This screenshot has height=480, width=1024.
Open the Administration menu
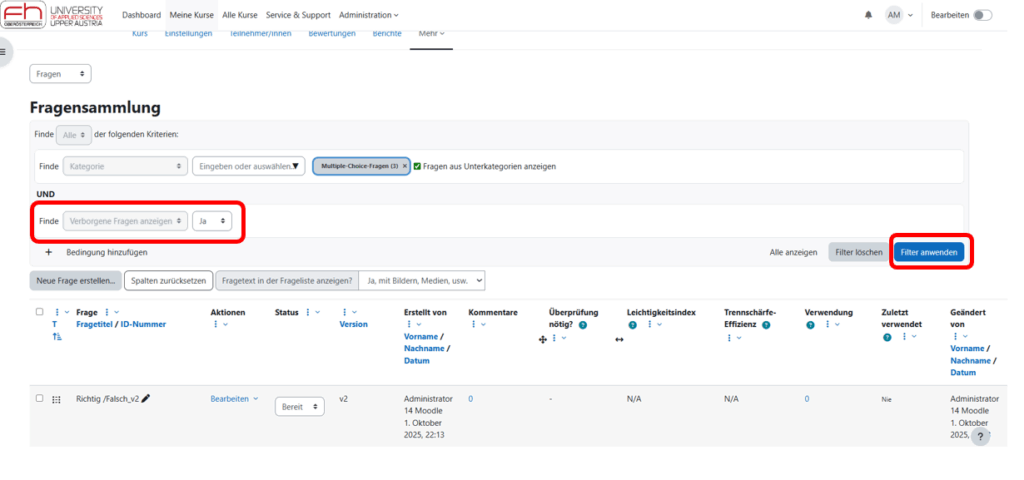click(x=368, y=15)
